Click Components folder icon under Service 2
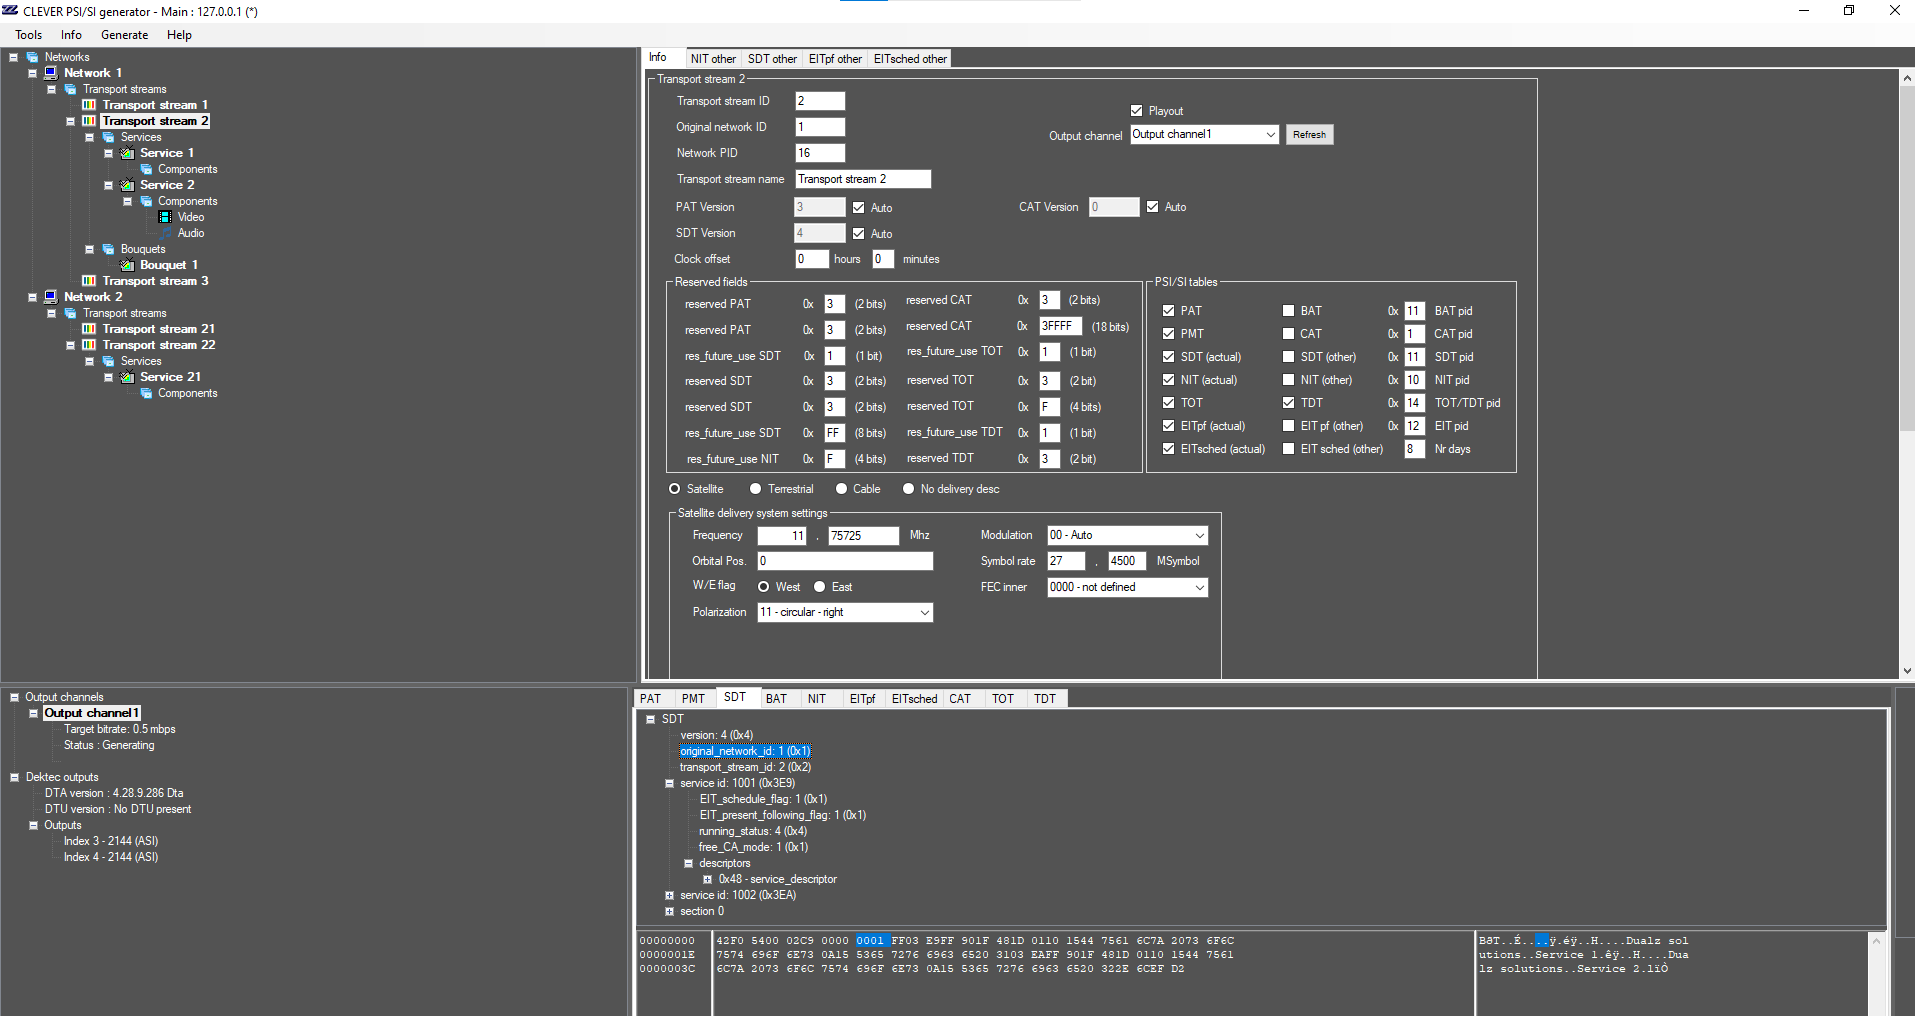The height and width of the screenshot is (1016, 1915). (x=146, y=201)
